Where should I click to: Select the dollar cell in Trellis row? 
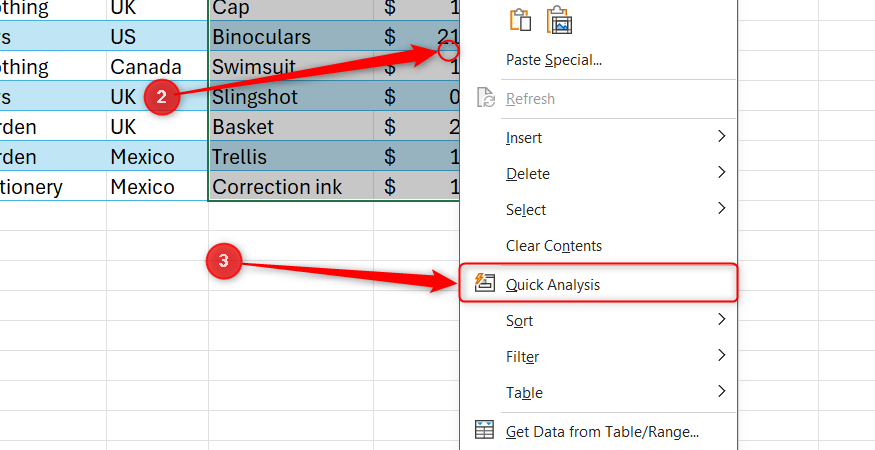tap(416, 156)
